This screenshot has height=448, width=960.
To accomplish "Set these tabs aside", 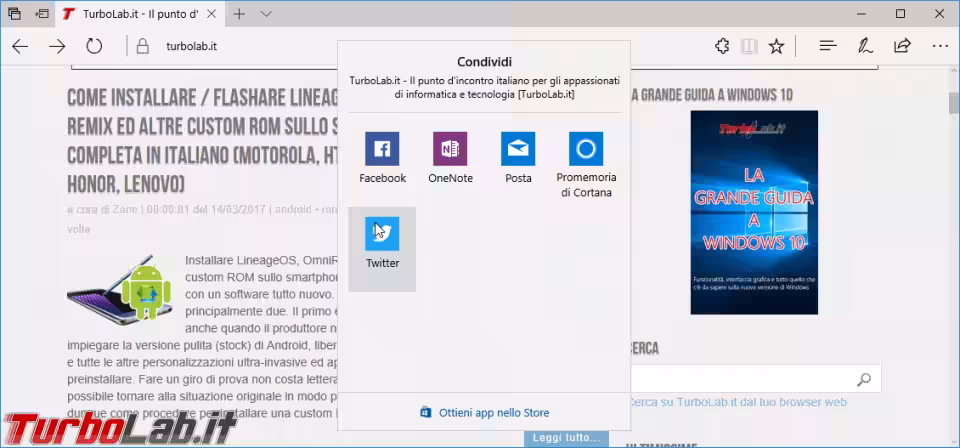I will click(42, 13).
